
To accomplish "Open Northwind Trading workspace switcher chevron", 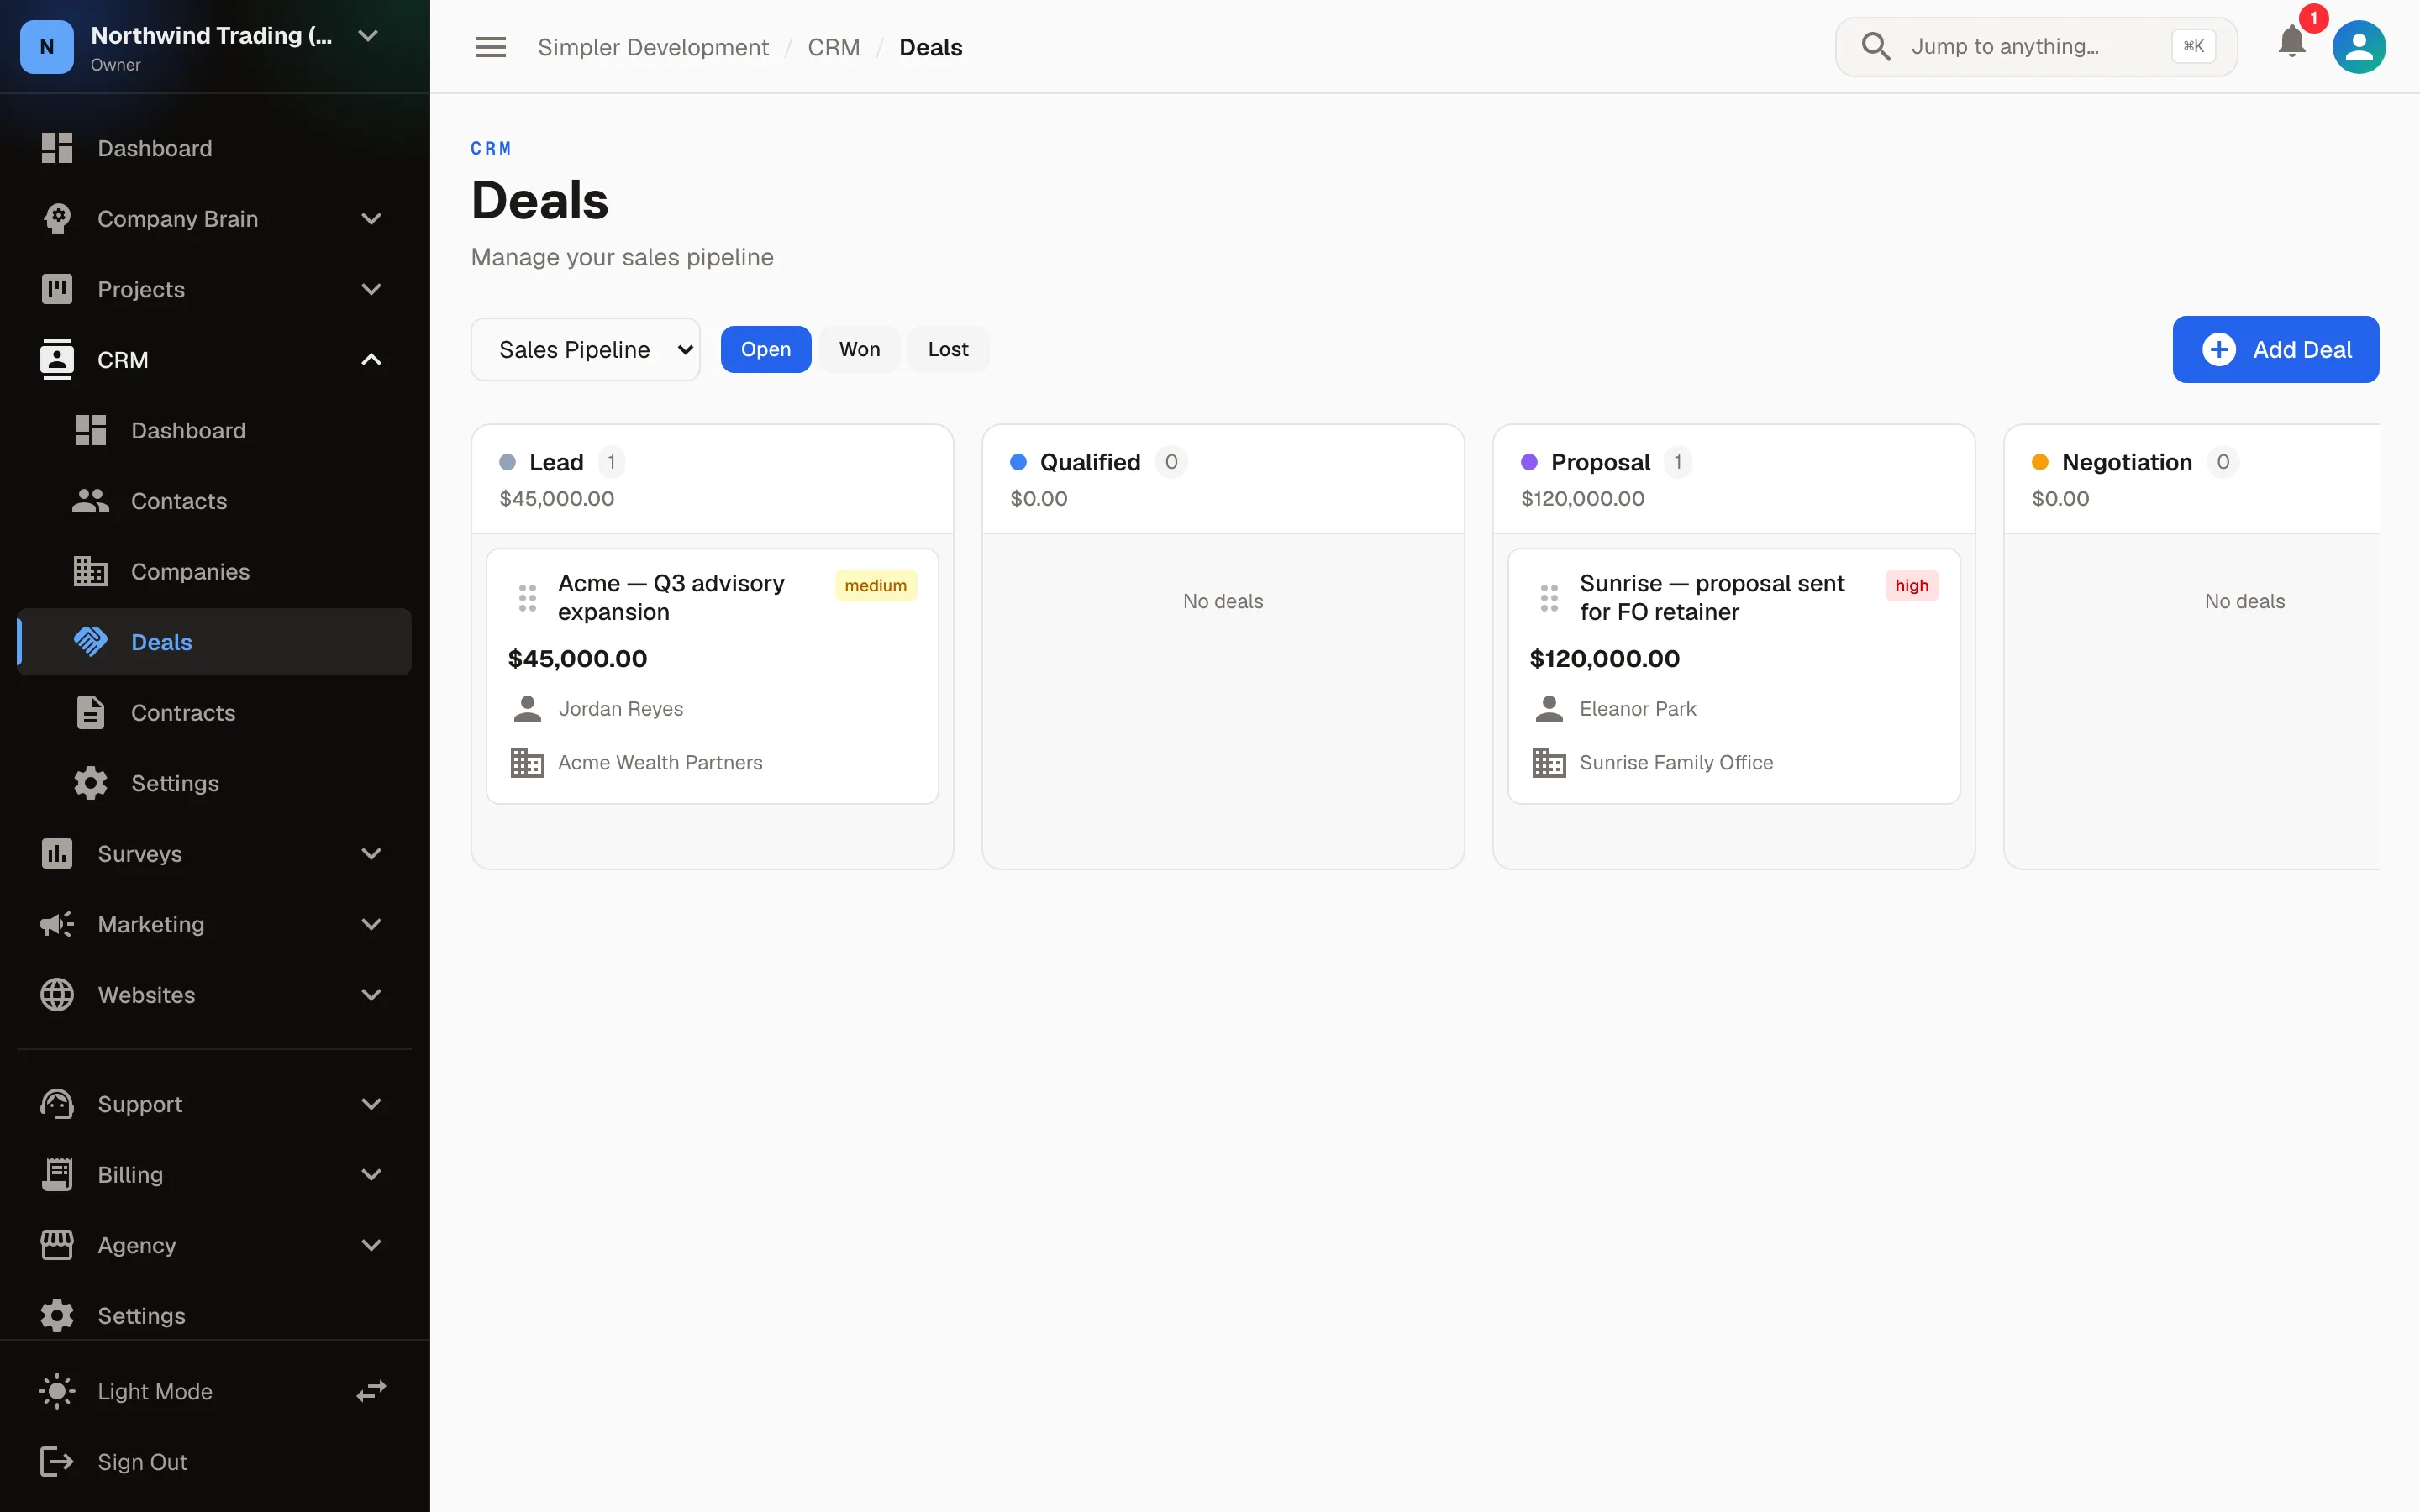I will (x=368, y=36).
